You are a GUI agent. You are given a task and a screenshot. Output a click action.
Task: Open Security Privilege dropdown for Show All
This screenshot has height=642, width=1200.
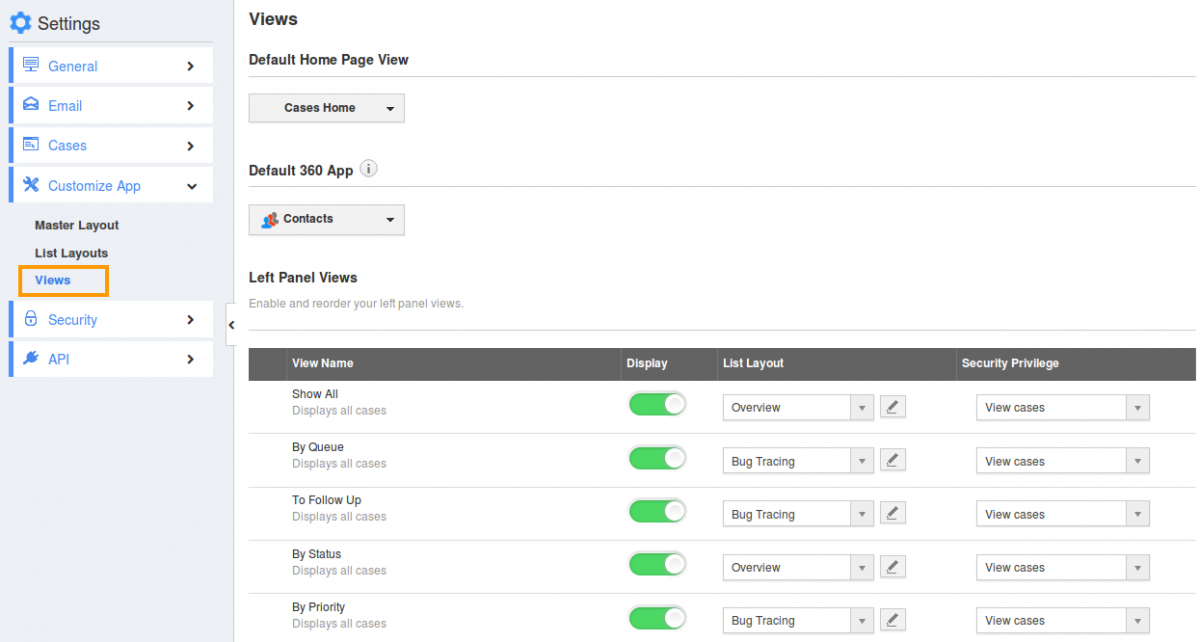[x=1062, y=407]
